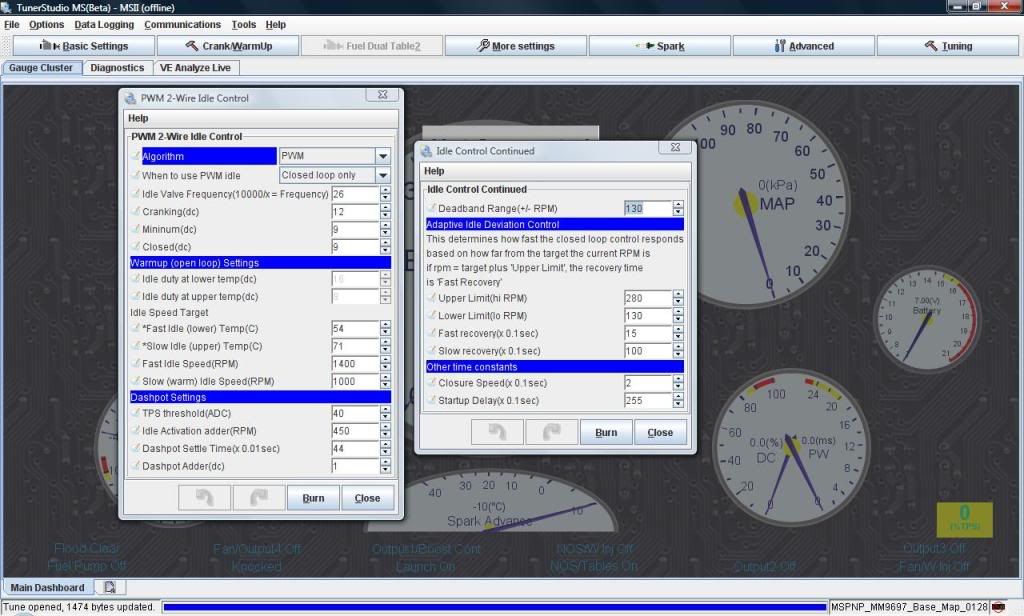Click the dashboard icon next to Main Dashboard tab
The width and height of the screenshot is (1024, 616).
(110, 587)
